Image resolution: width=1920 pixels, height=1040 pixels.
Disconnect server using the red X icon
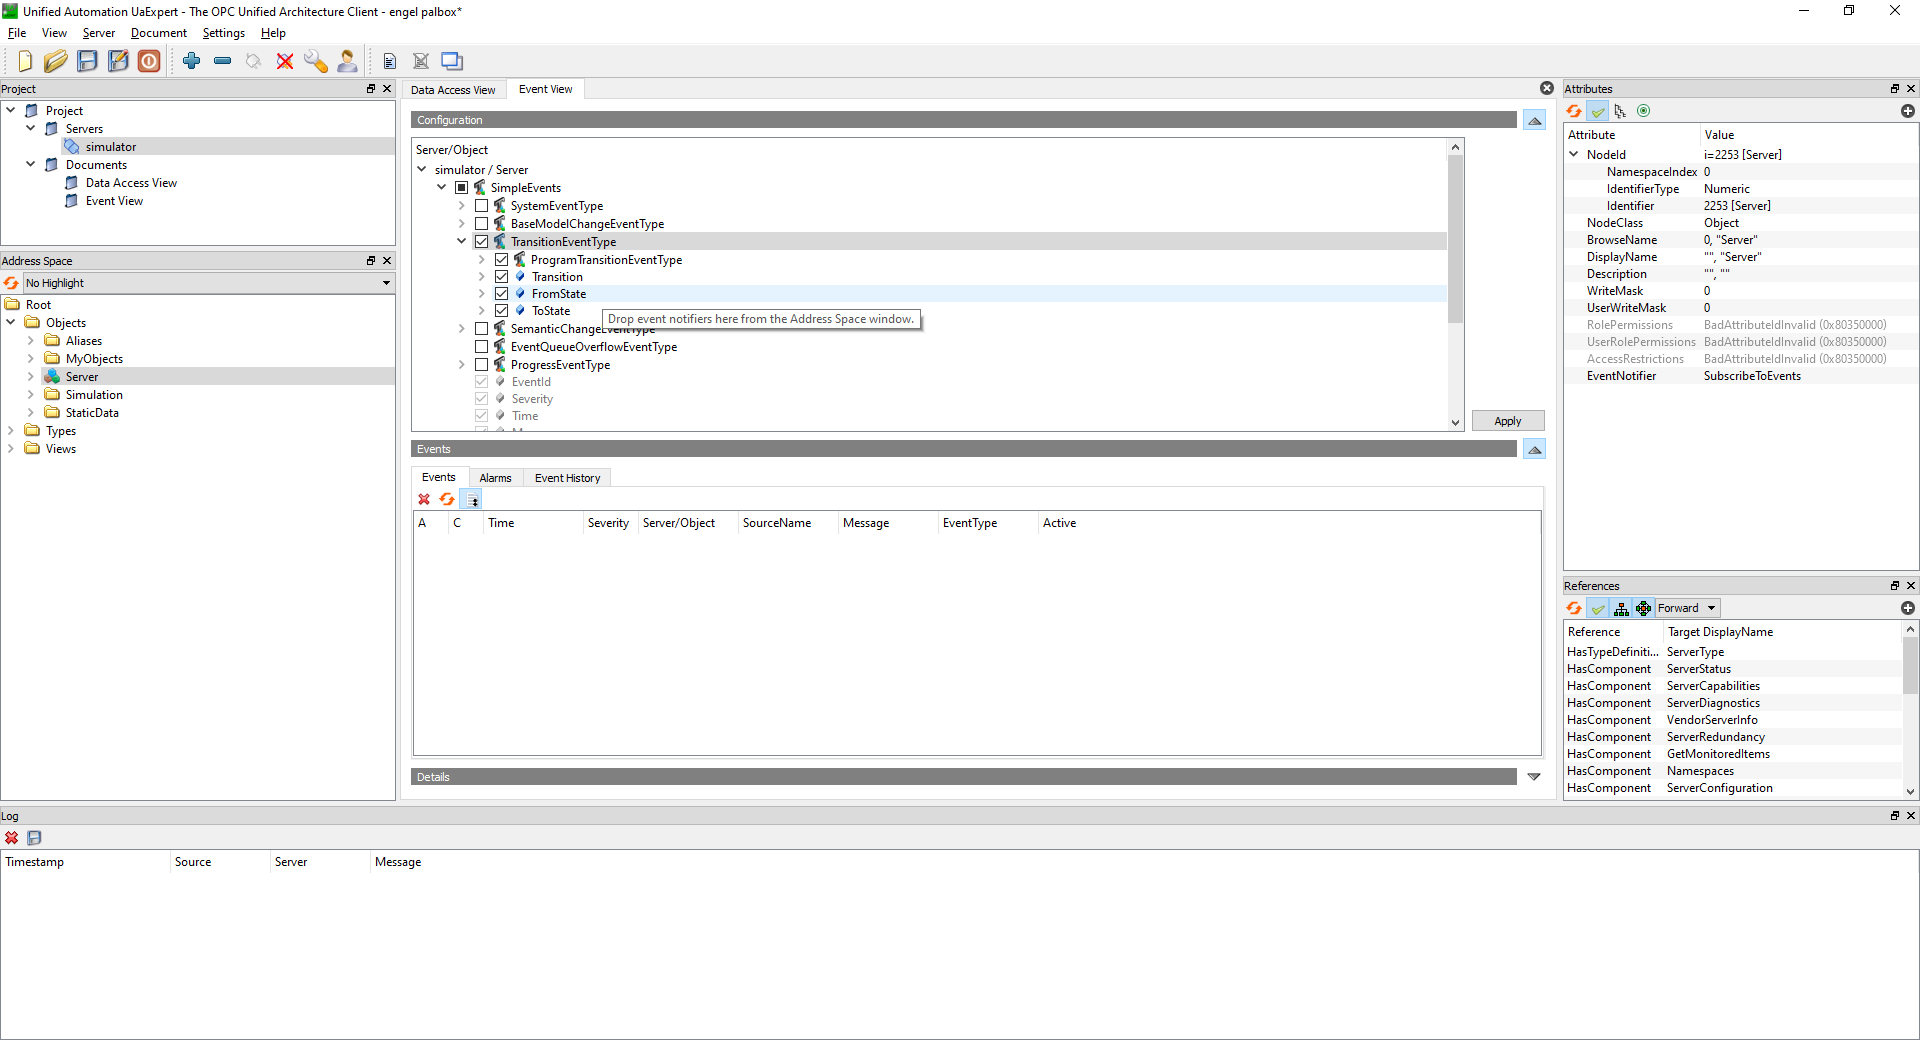[285, 61]
